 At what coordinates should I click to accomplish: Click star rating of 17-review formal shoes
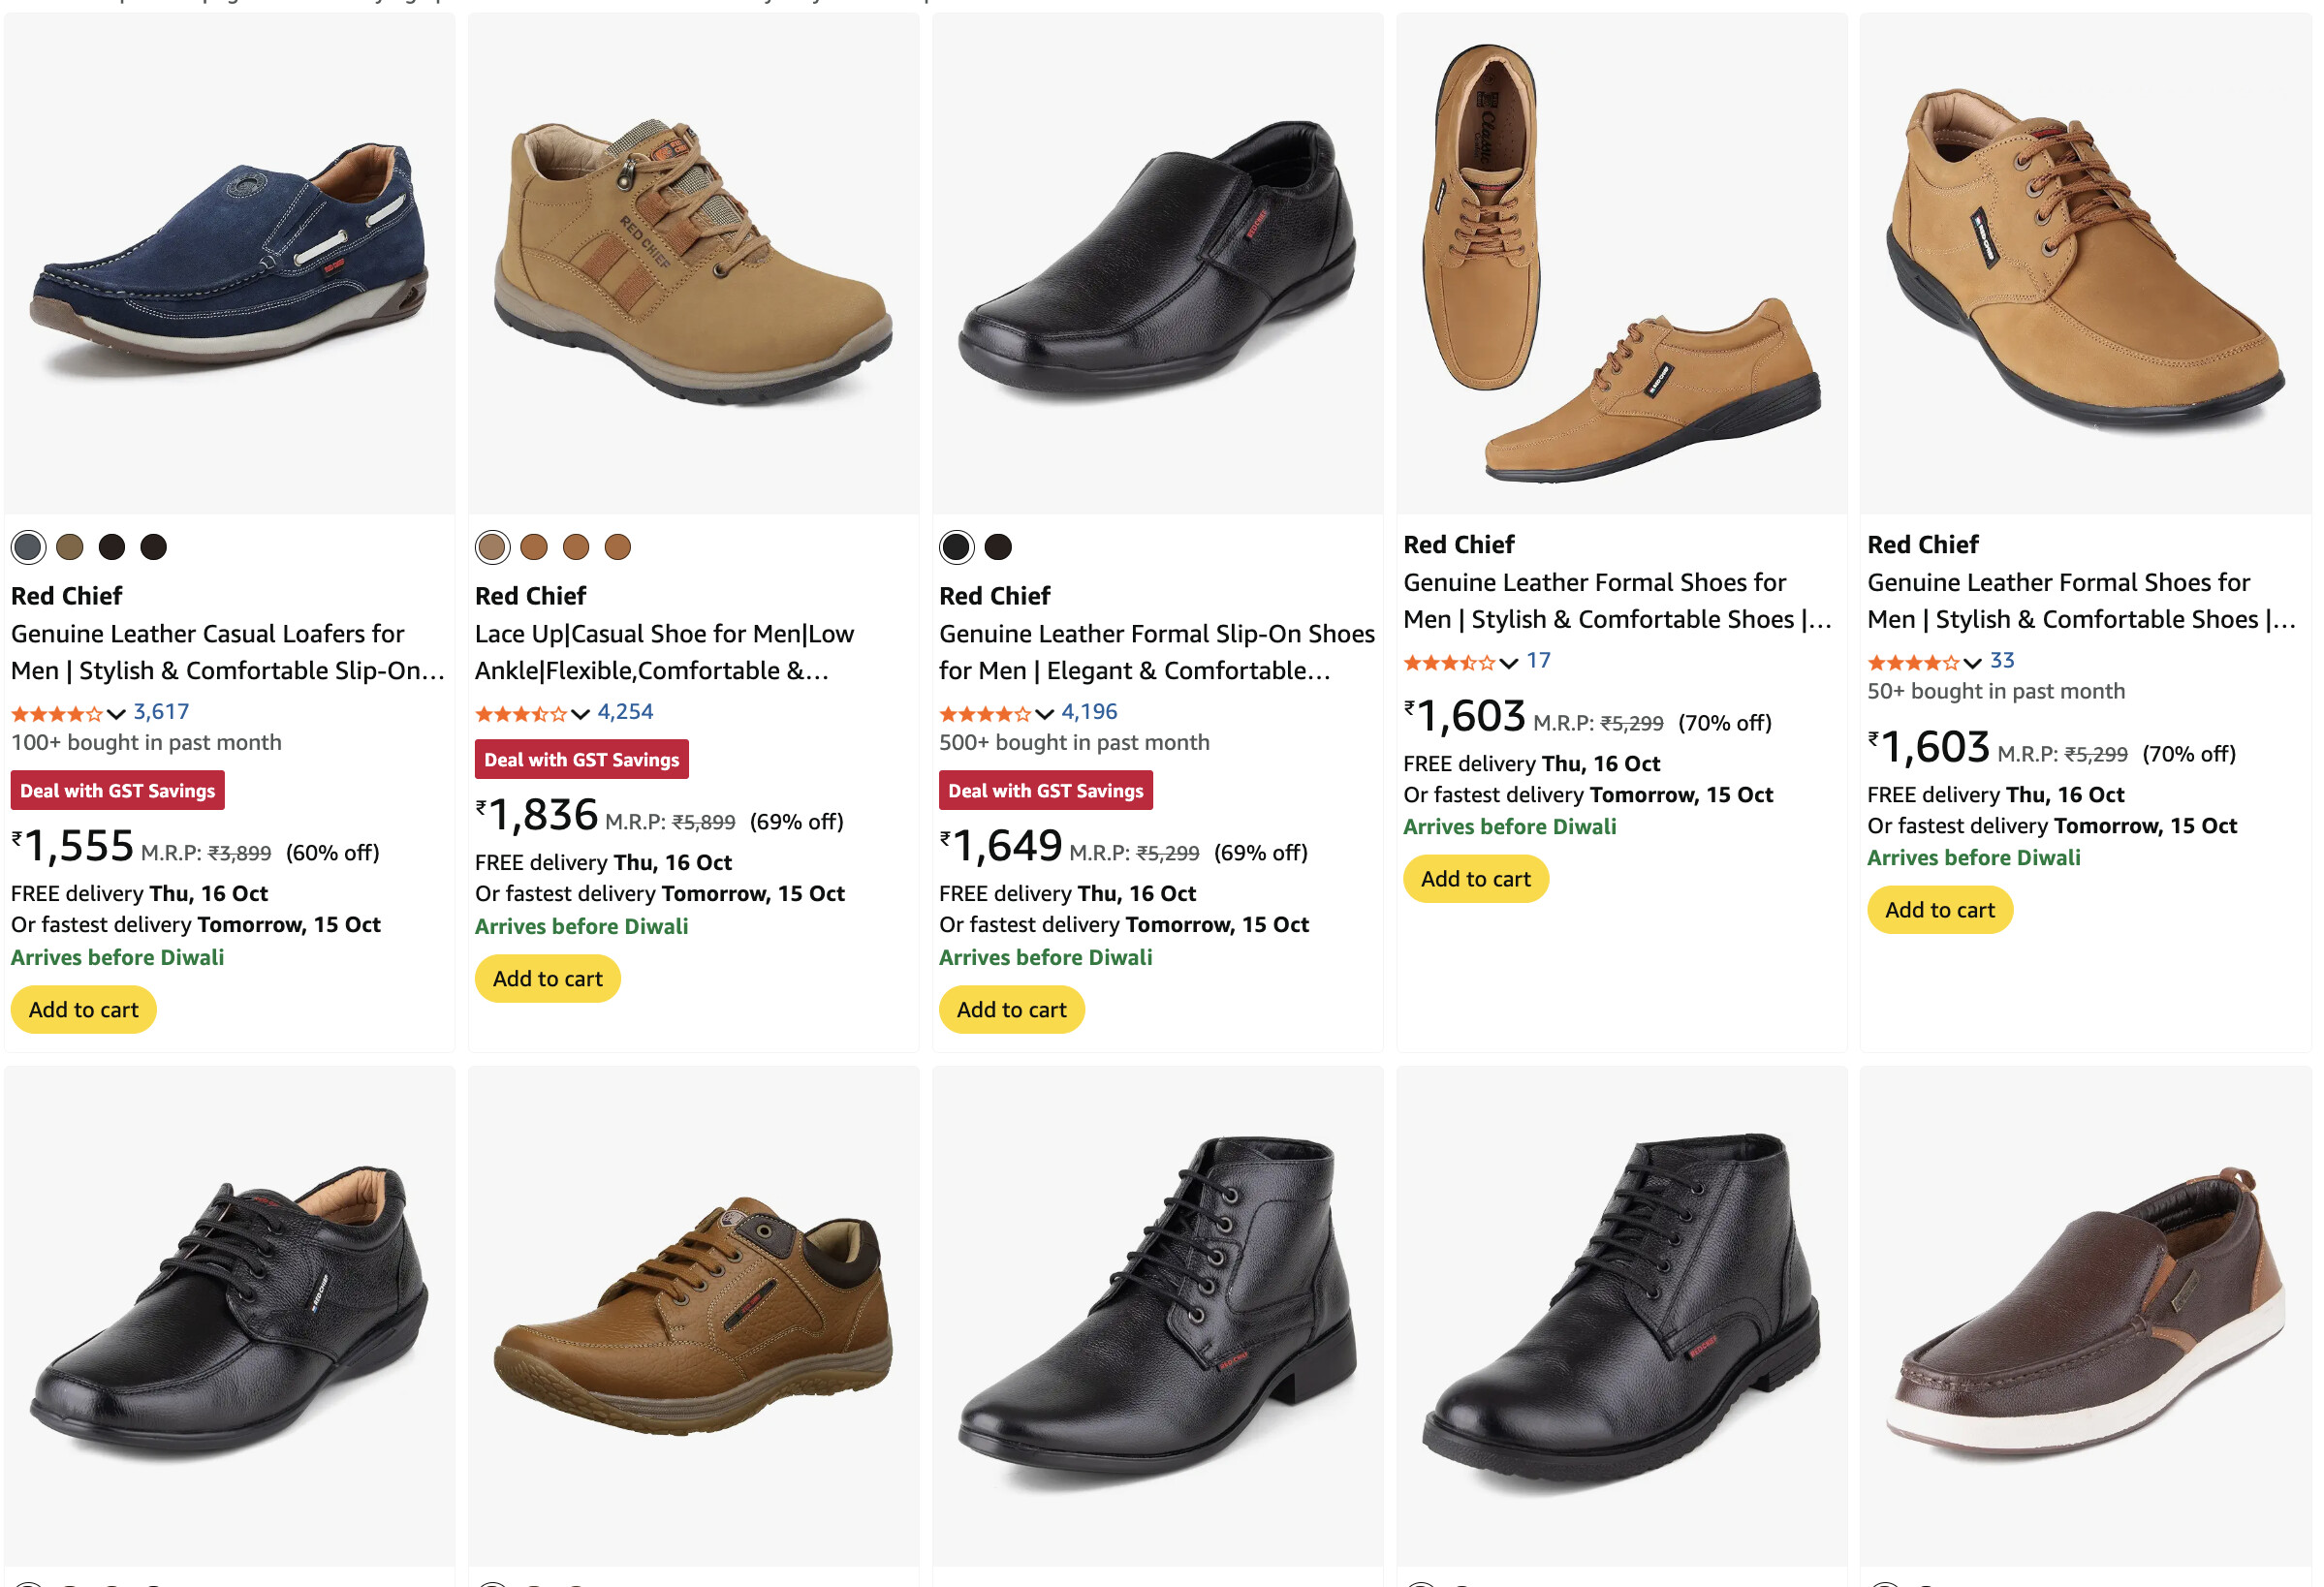pyautogui.click(x=1448, y=663)
